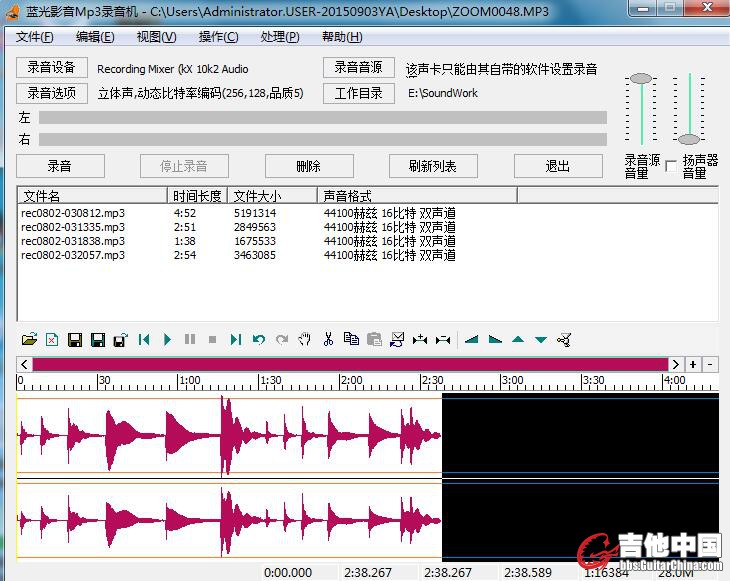Toggle the checkbox beside 扬声器音量
This screenshot has height=581, width=730.
point(671,166)
